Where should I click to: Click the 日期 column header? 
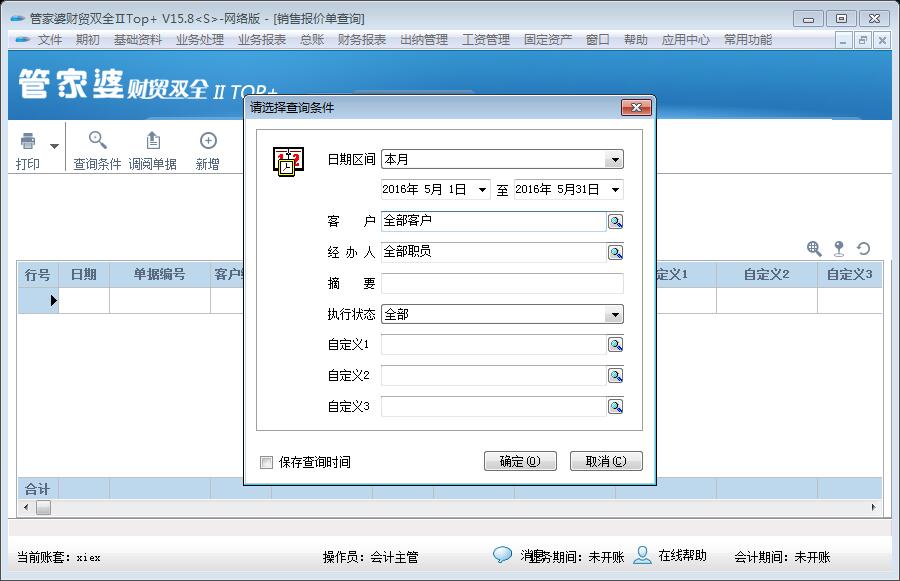pos(84,274)
